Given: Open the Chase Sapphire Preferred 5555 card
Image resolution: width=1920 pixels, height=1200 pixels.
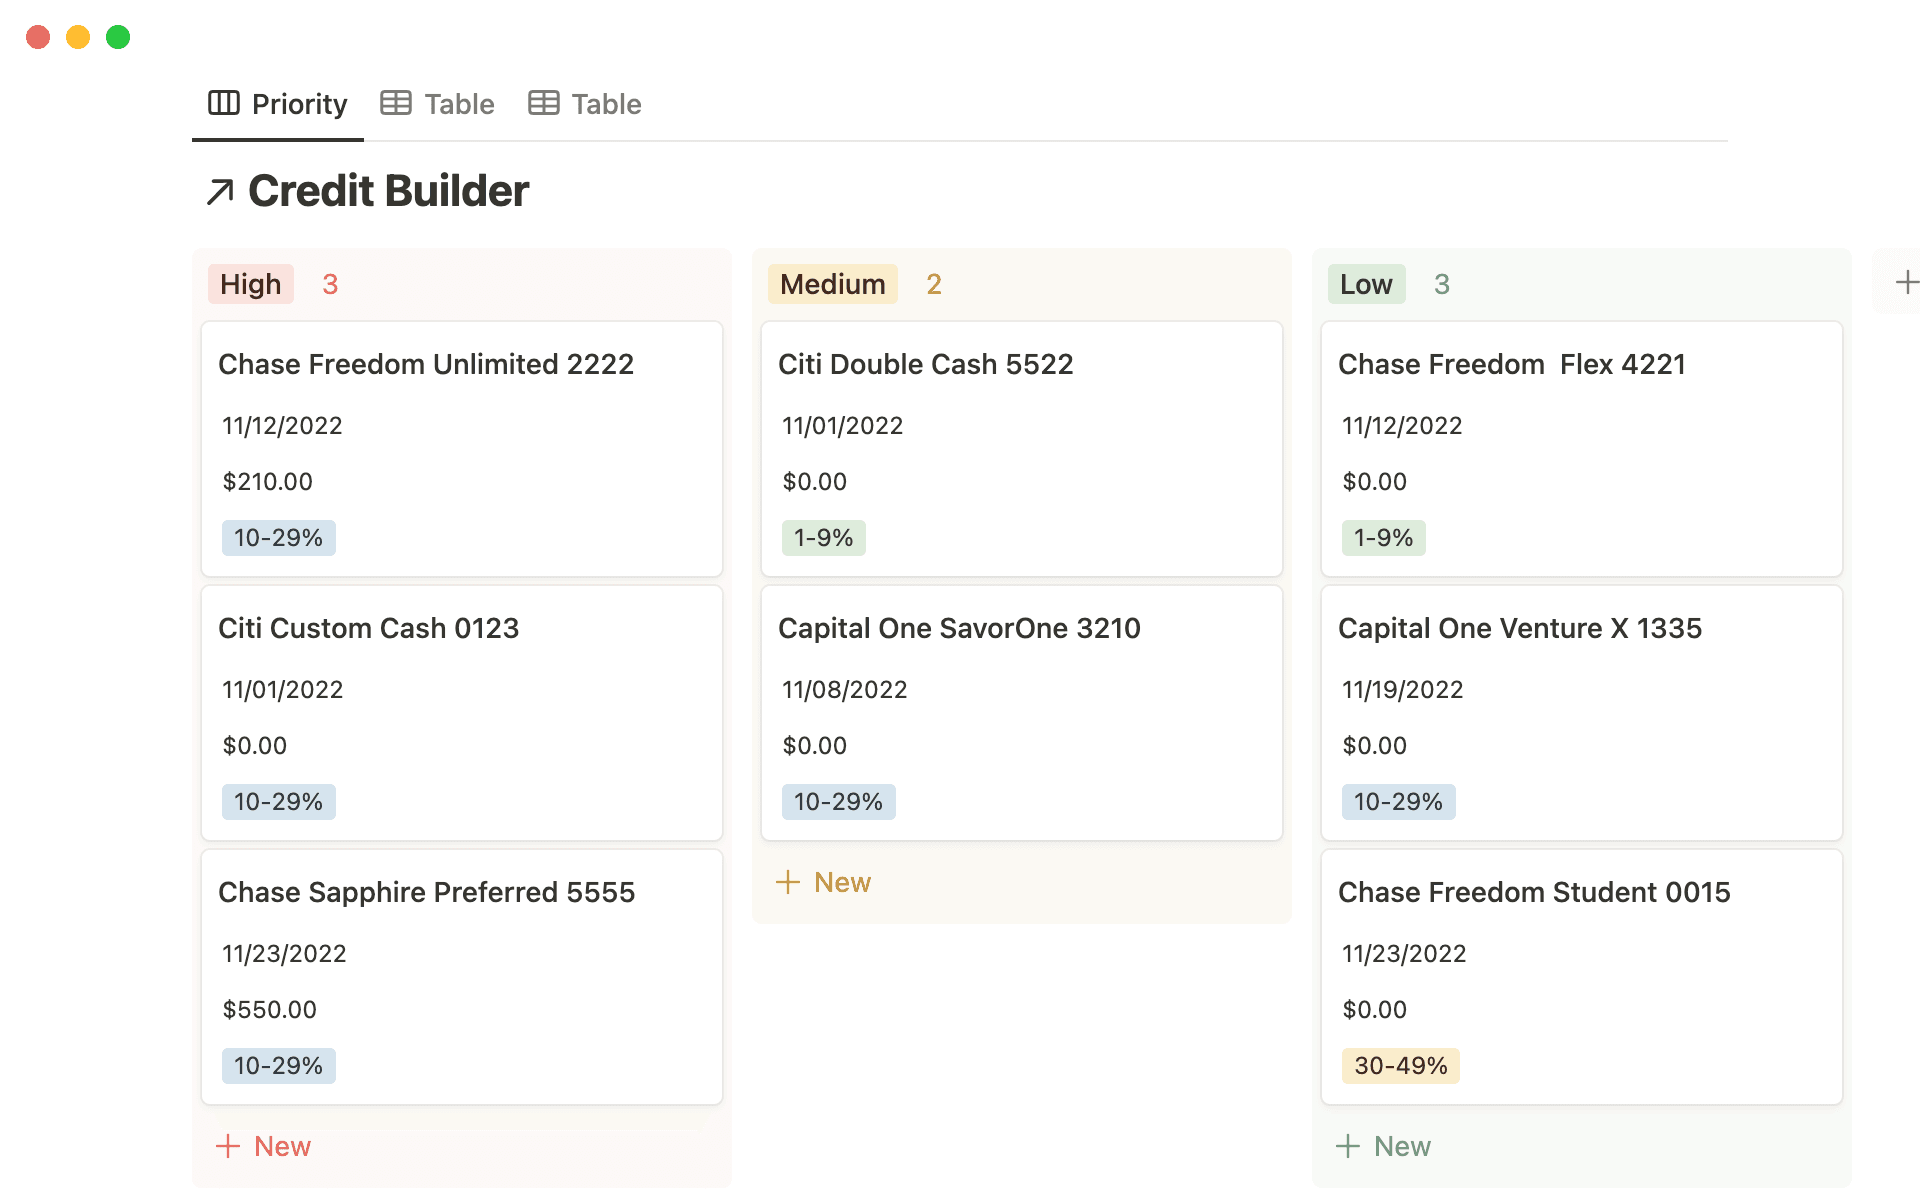Looking at the screenshot, I should coord(462,977).
